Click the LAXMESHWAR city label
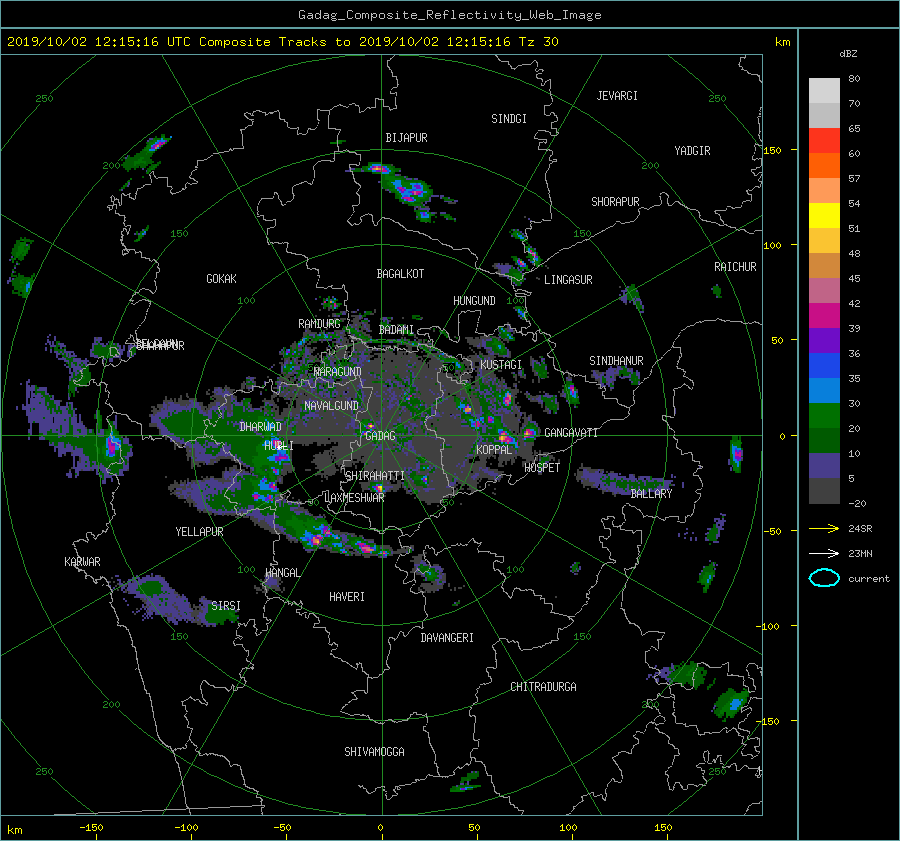The height and width of the screenshot is (841, 900). coord(354,498)
